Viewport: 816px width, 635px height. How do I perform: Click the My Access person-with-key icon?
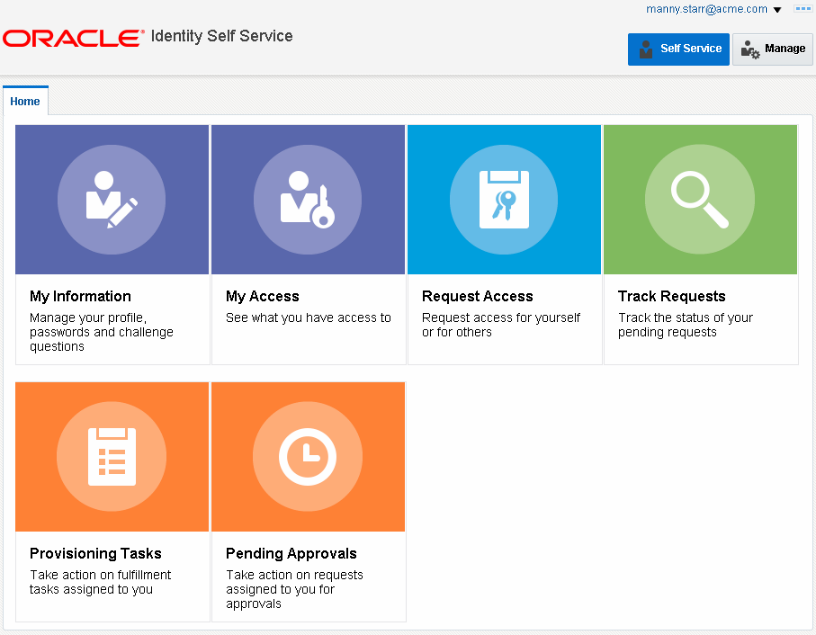coord(308,200)
